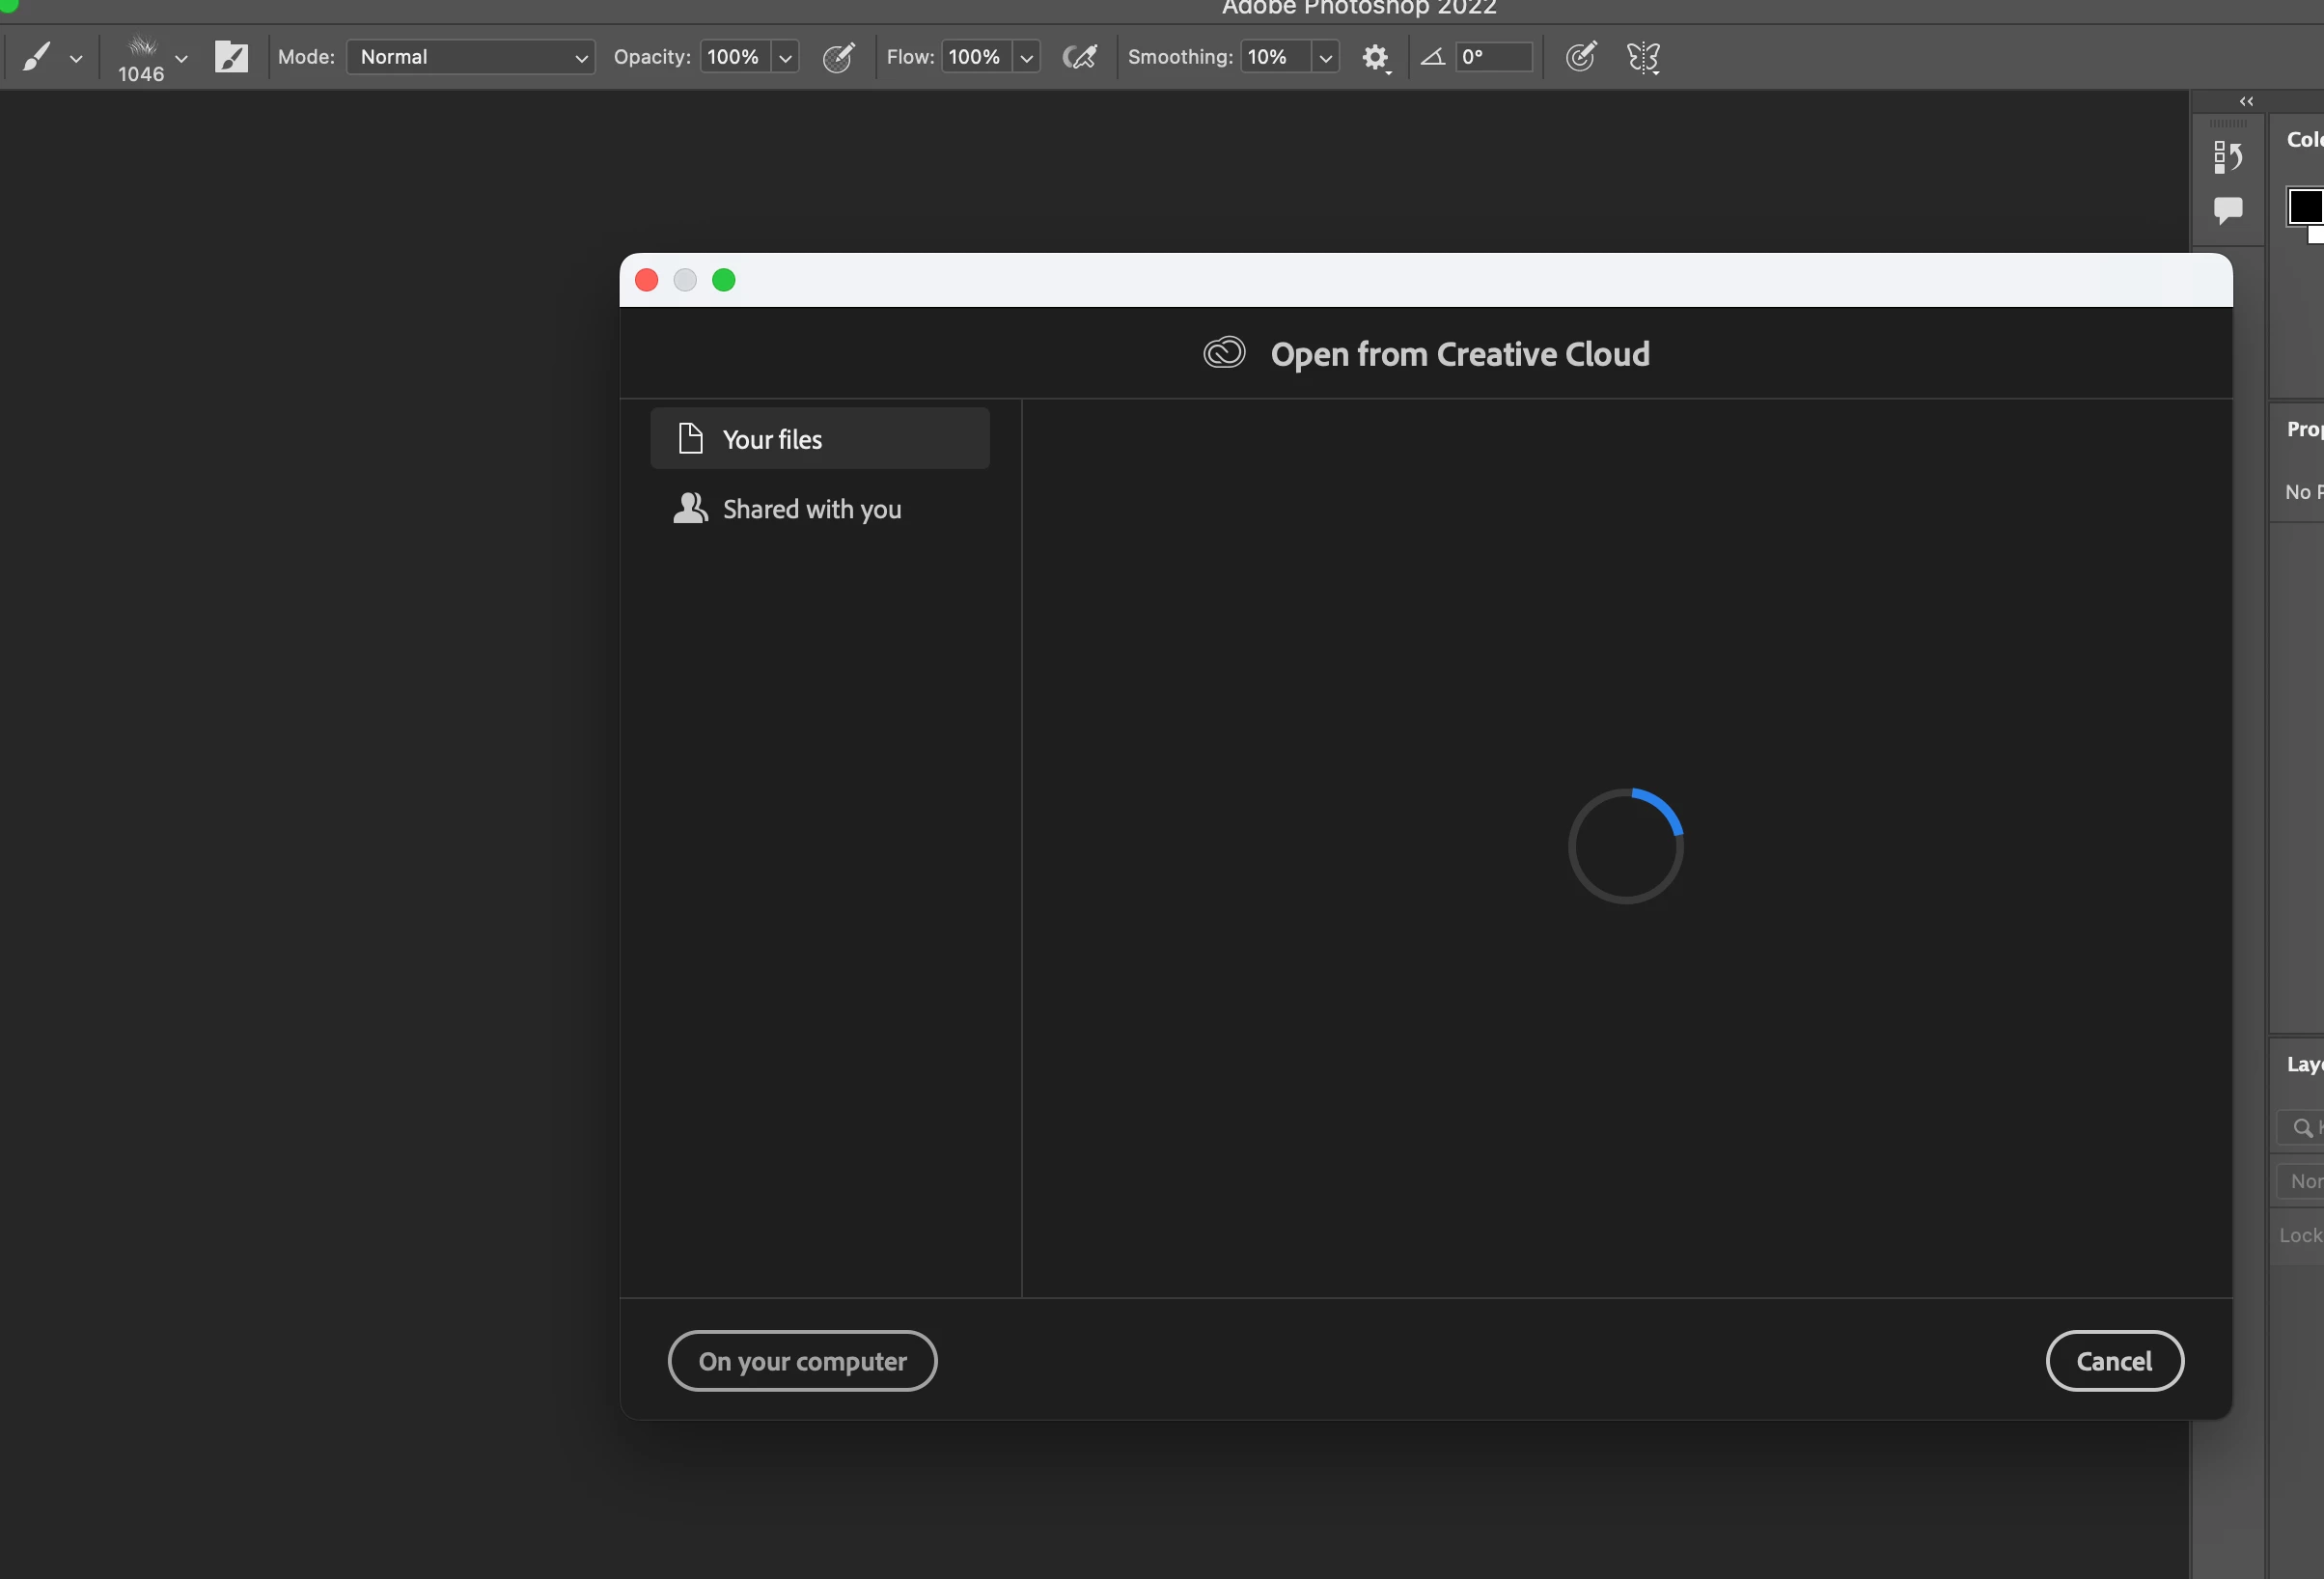Click the black foreground color swatch
This screenshot has width=2324, height=1579.
point(2304,206)
